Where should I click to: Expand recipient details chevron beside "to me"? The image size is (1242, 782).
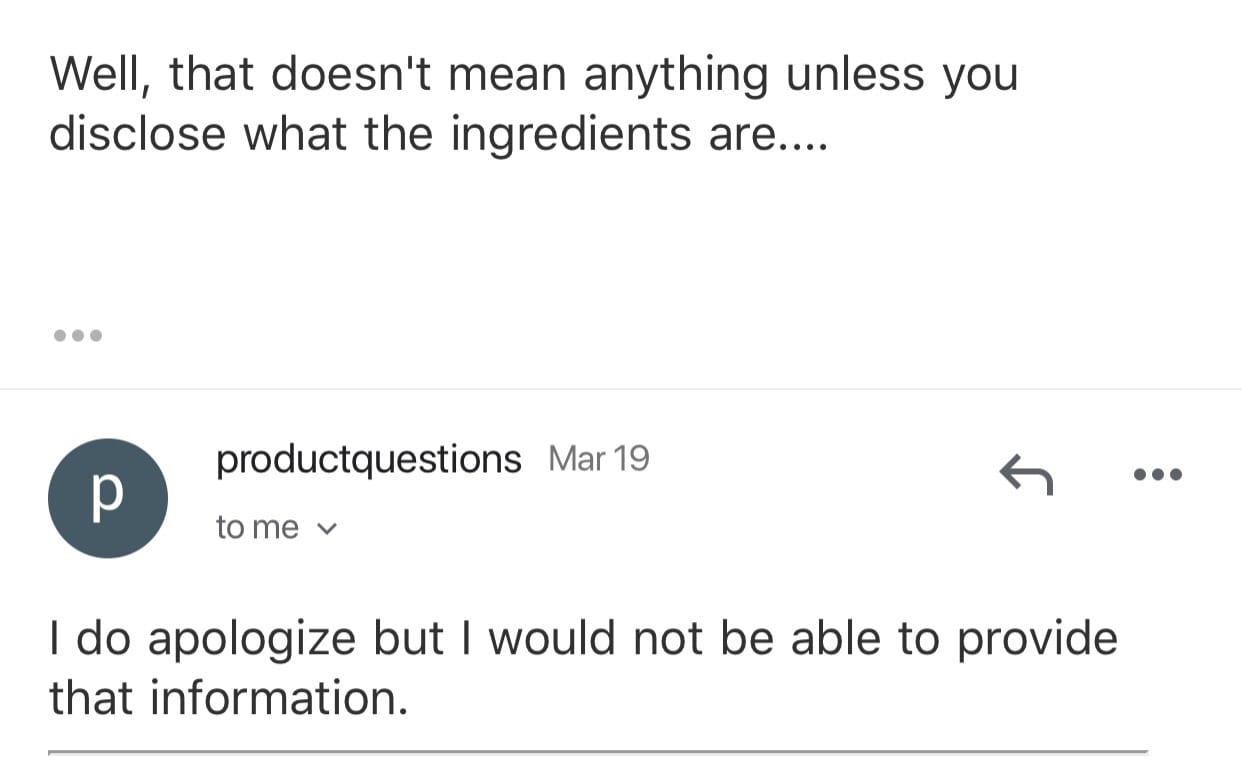click(328, 528)
